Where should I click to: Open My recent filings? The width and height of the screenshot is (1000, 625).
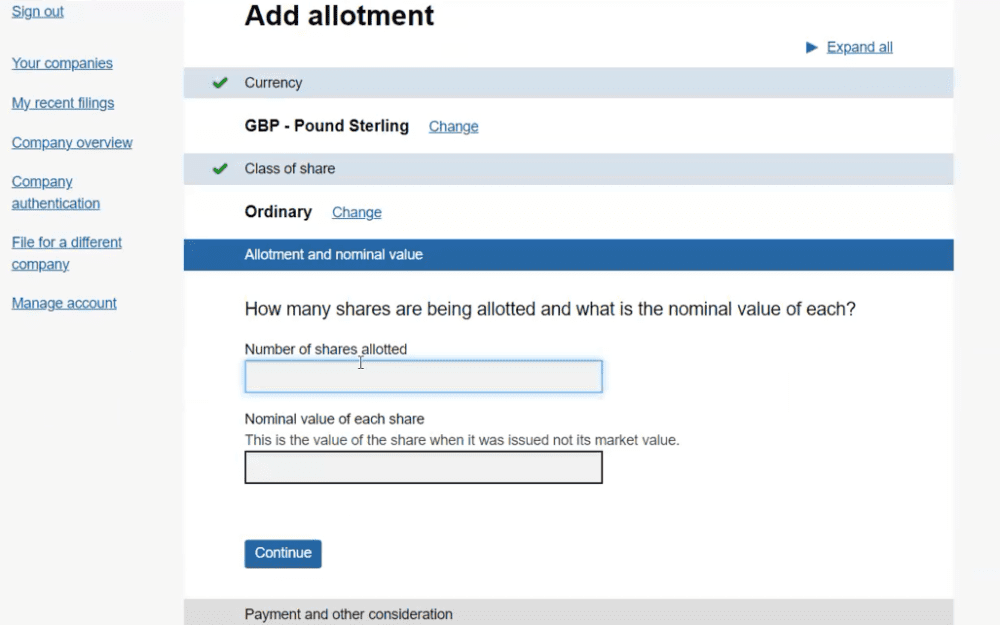[63, 103]
